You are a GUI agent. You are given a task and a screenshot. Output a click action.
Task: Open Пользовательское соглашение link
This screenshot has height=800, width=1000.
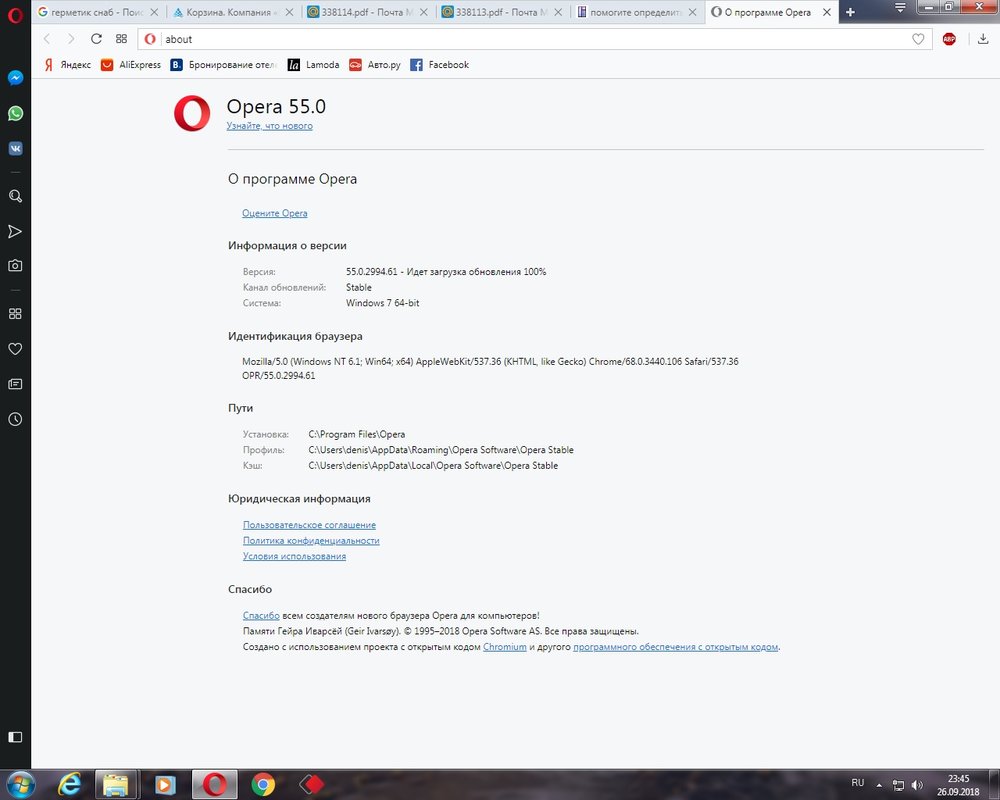point(309,525)
